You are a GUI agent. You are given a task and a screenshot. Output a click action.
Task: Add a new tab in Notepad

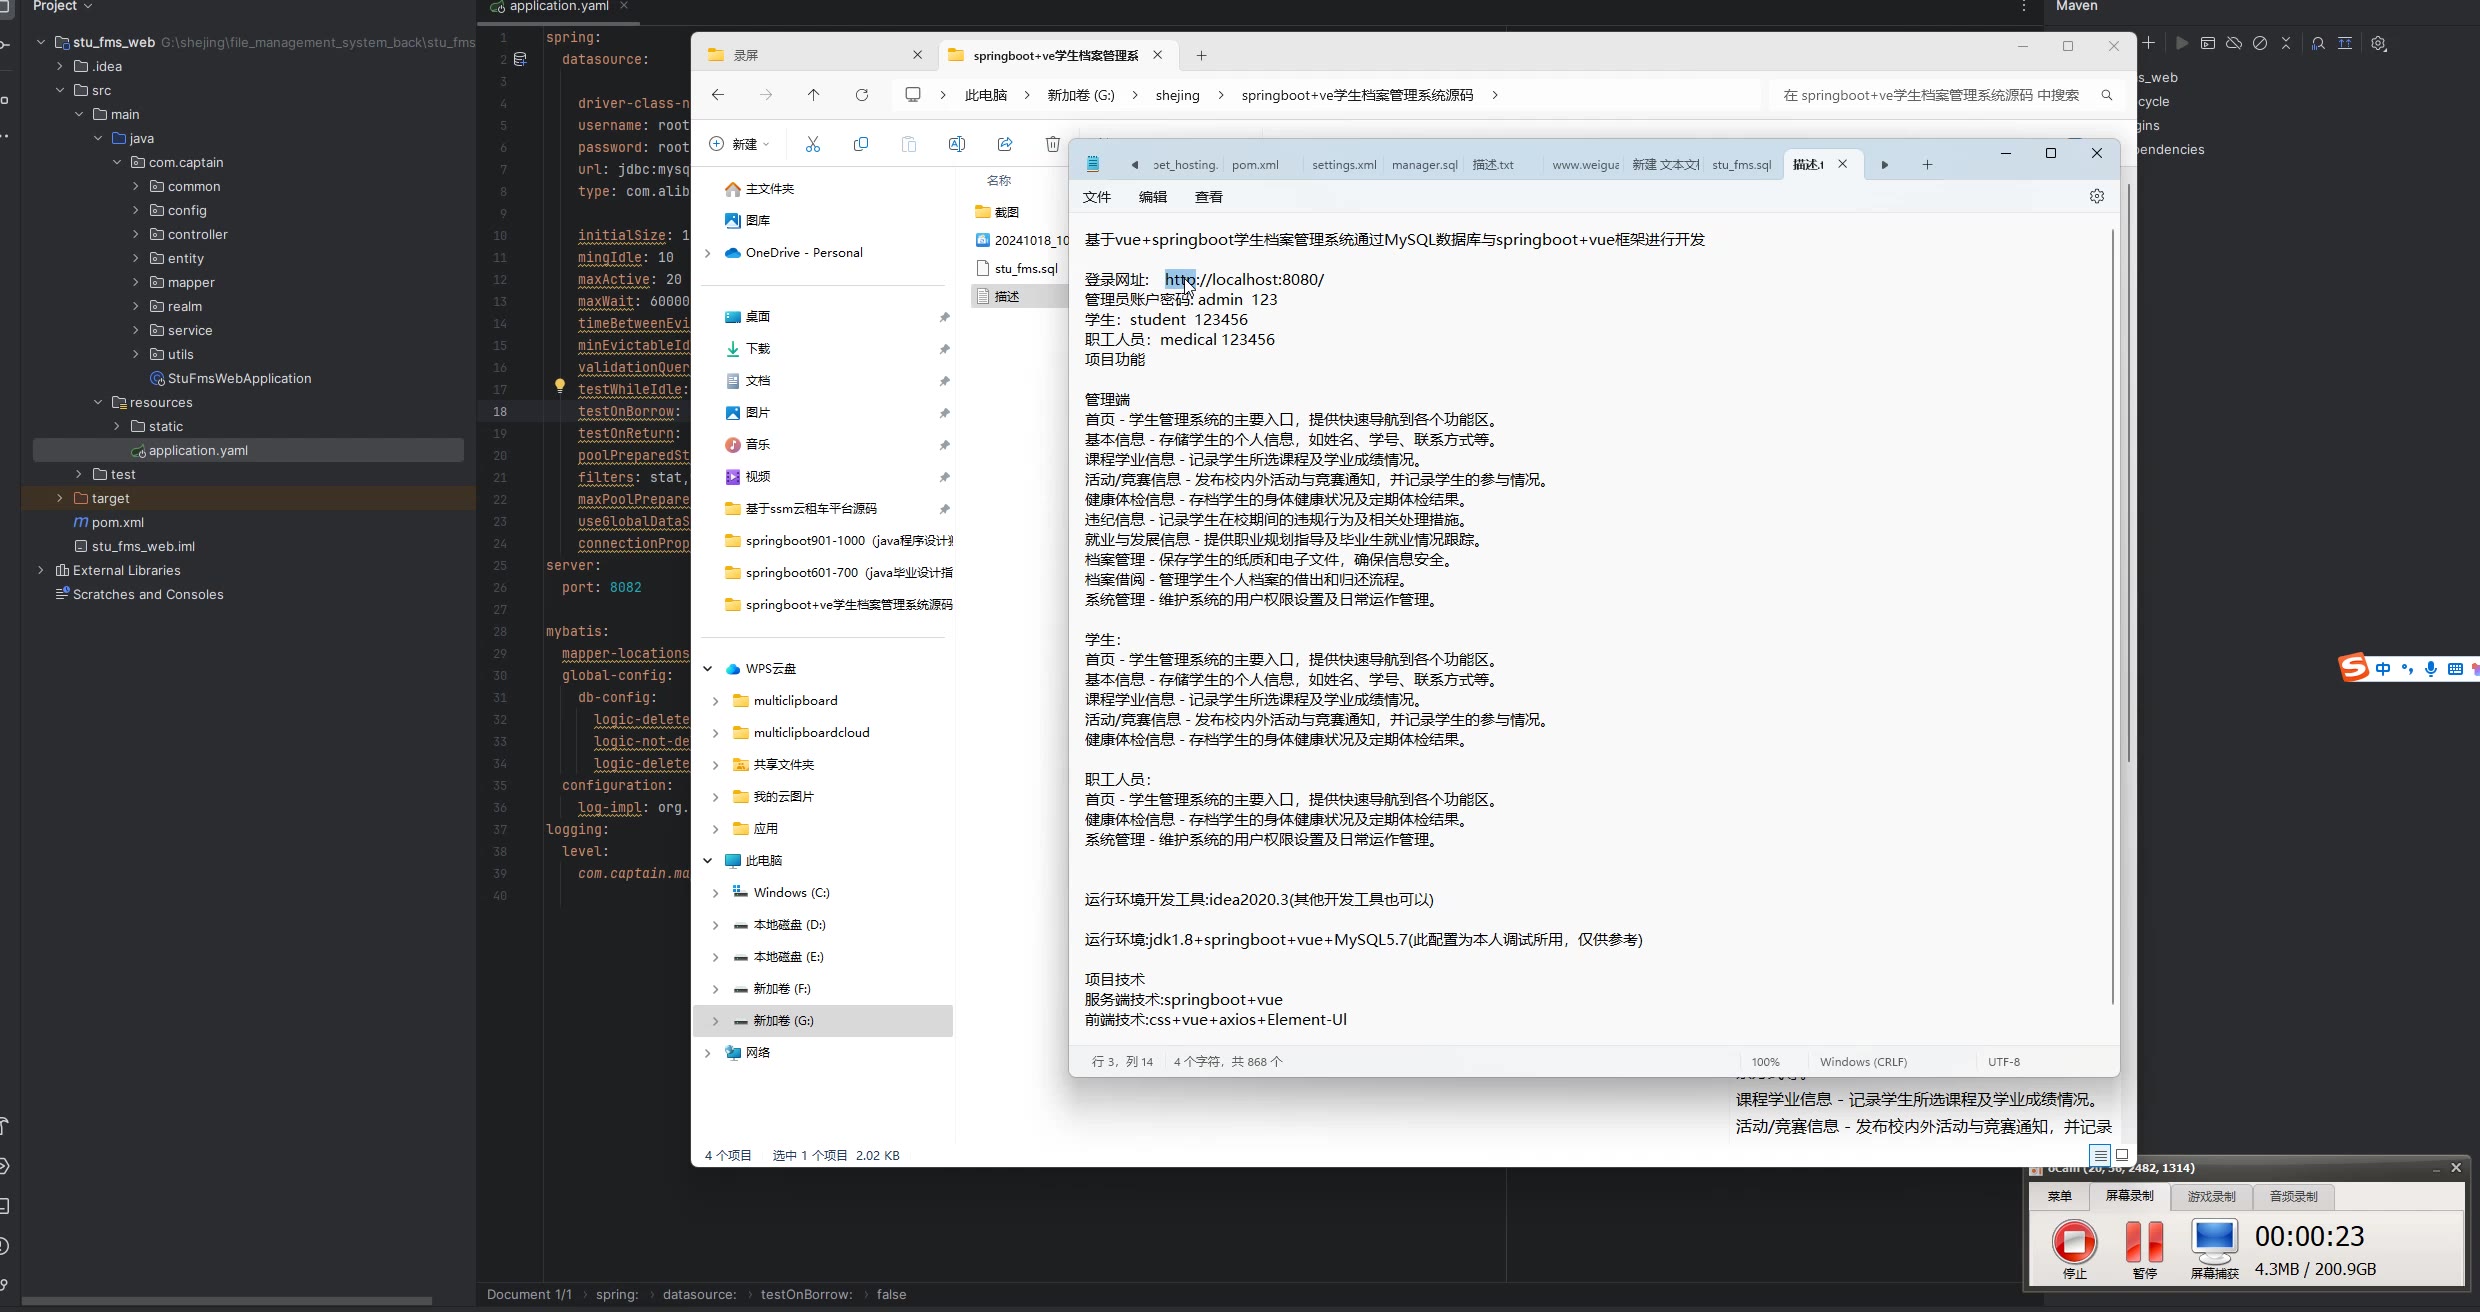tap(1926, 165)
